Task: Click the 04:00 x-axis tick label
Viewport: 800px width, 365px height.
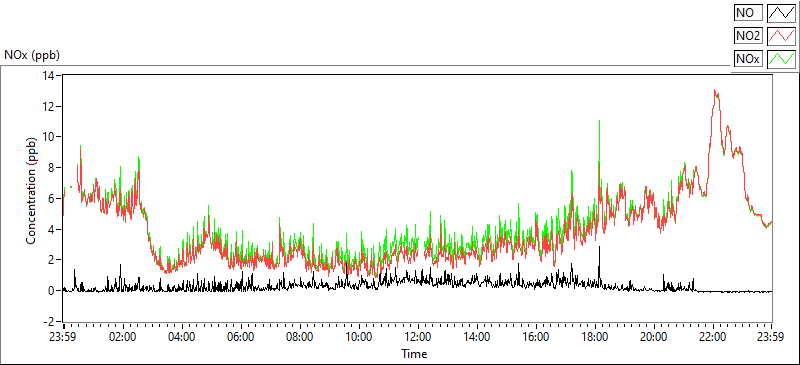Action: pyautogui.click(x=182, y=337)
